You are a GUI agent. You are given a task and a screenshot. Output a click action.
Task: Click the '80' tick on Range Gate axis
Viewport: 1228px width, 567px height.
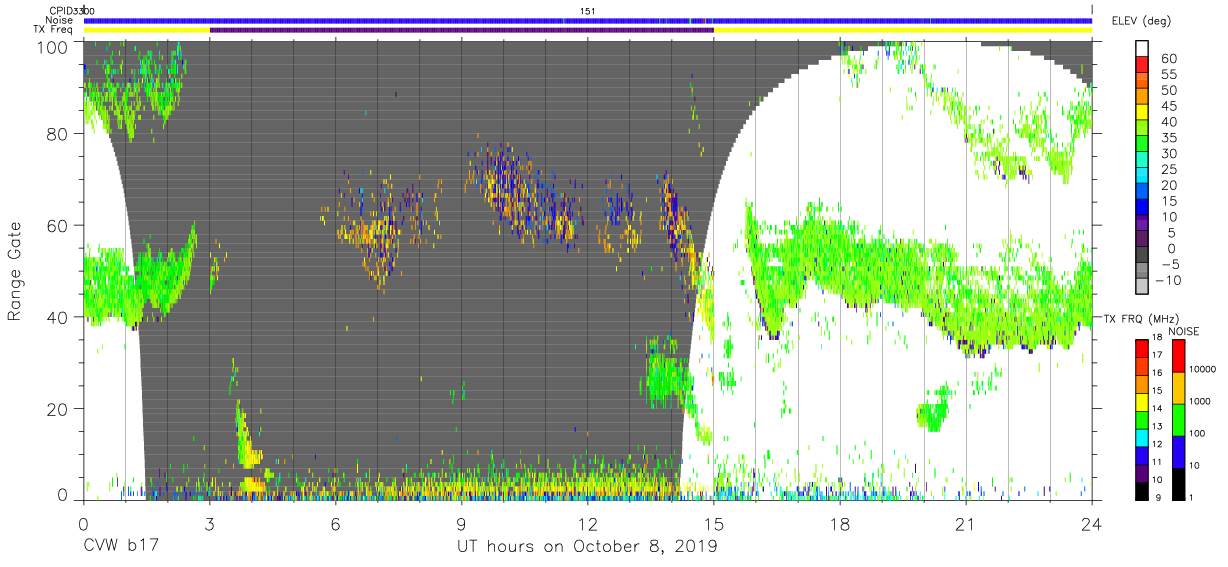[59, 134]
